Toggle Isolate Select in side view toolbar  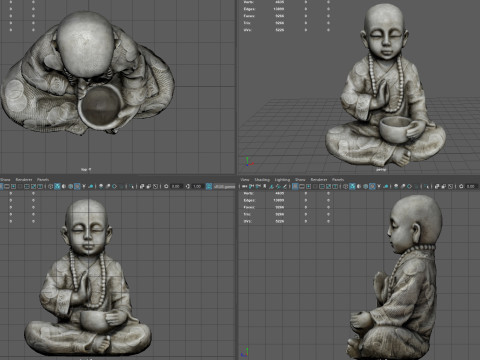(427, 186)
